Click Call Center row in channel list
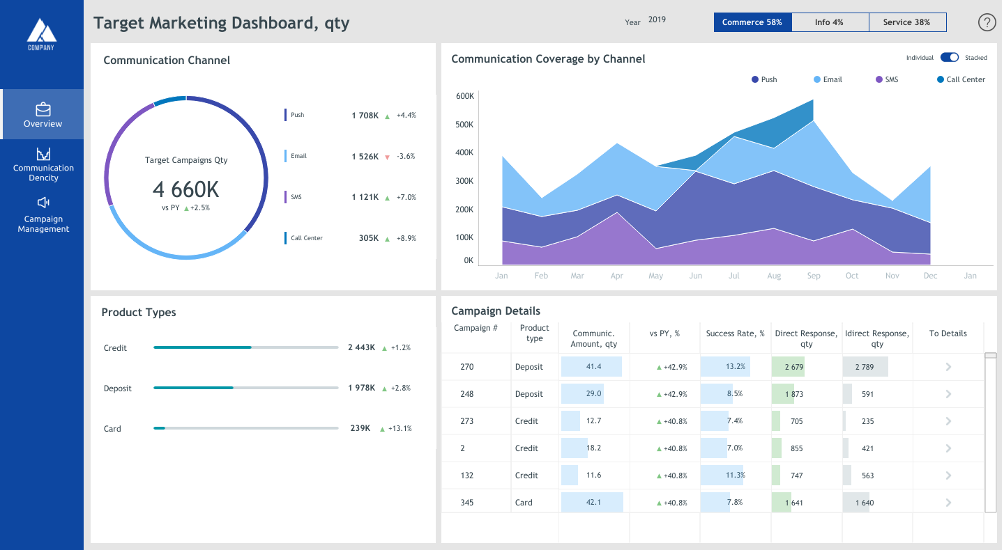 (x=350, y=238)
